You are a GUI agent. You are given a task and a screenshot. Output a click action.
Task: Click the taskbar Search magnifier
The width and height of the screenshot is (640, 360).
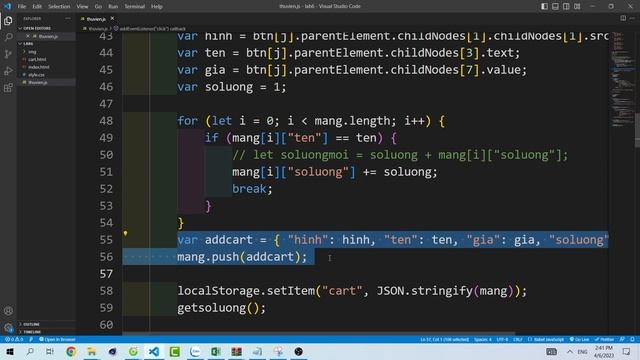pos(30,351)
